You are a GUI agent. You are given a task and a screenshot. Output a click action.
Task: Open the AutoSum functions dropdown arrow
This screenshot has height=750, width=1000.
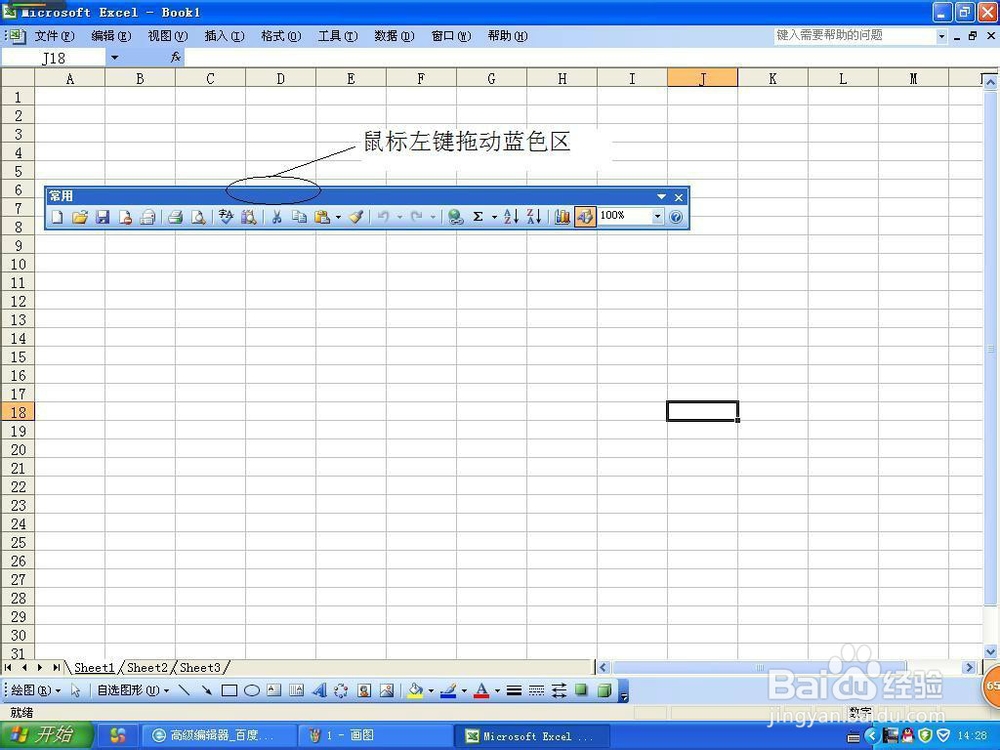tap(494, 217)
